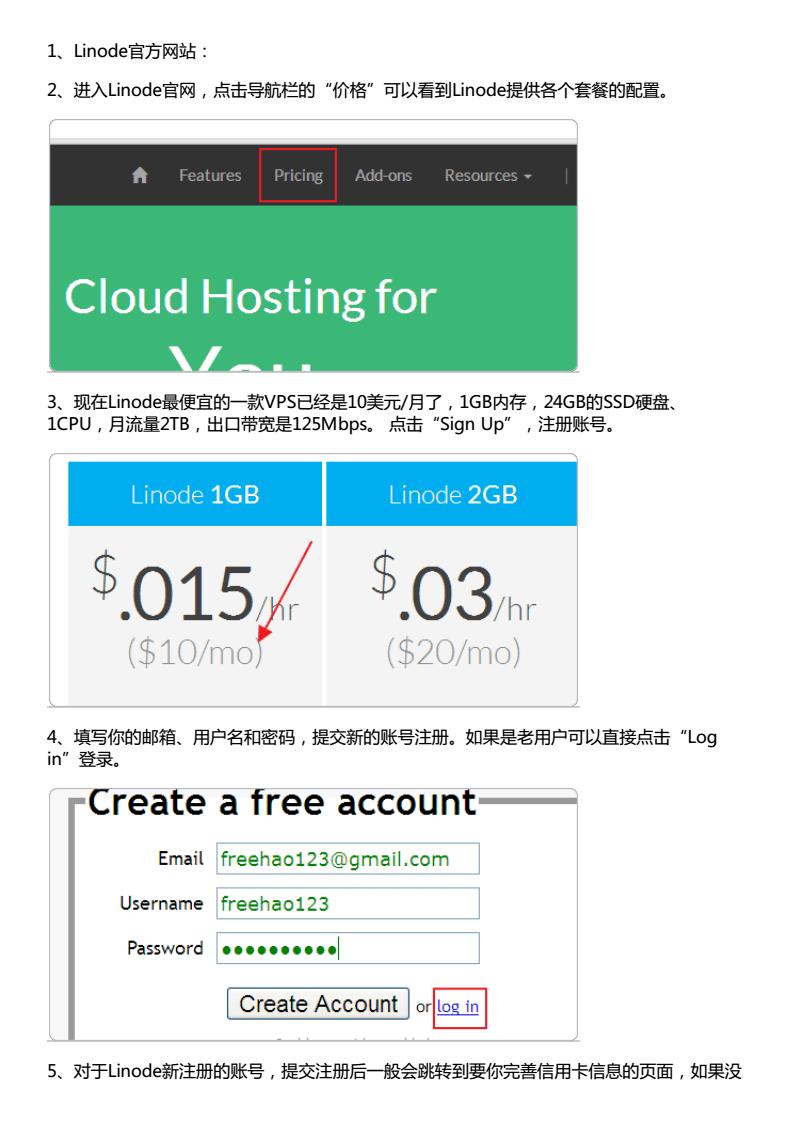Click the Email field label
Viewport: 793px width, 1121px height.
pyautogui.click(x=181, y=858)
